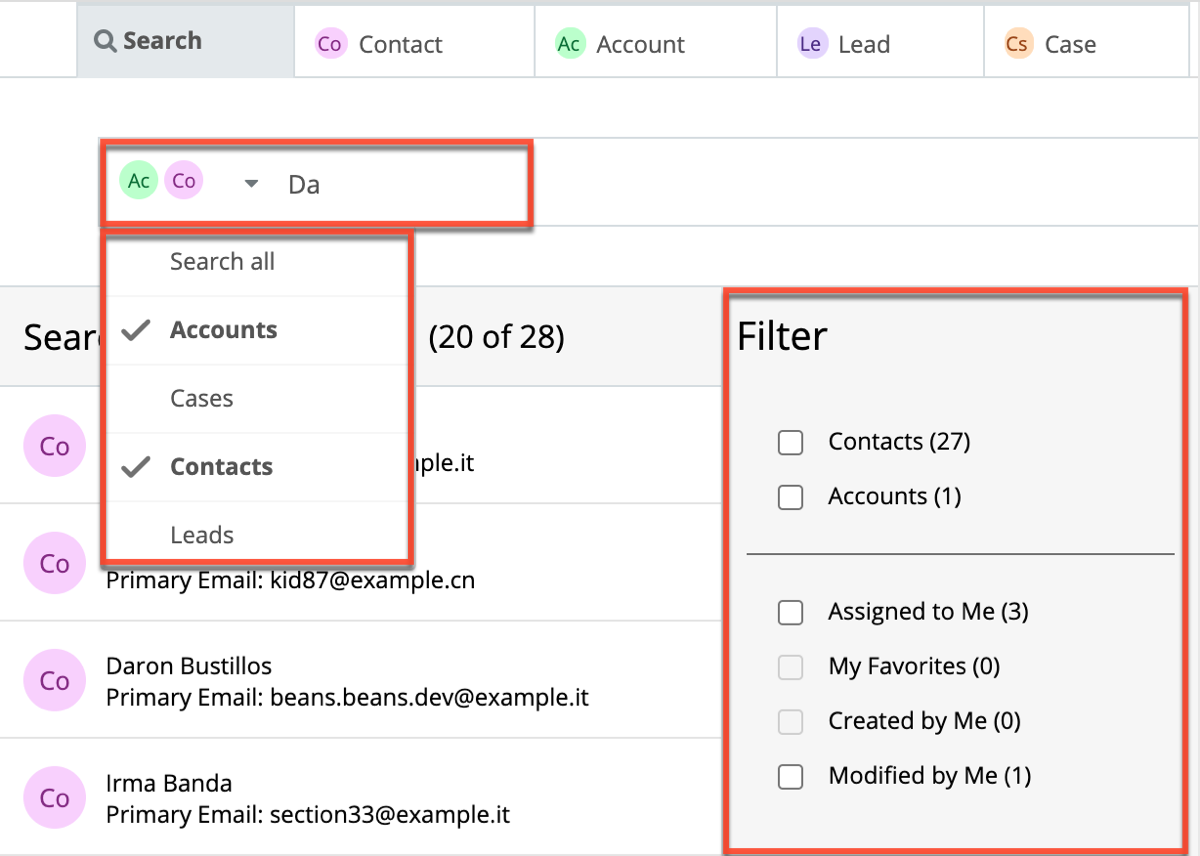Image resolution: width=1200 pixels, height=856 pixels.
Task: Tick the Assigned to Me filter
Action: coord(790,612)
